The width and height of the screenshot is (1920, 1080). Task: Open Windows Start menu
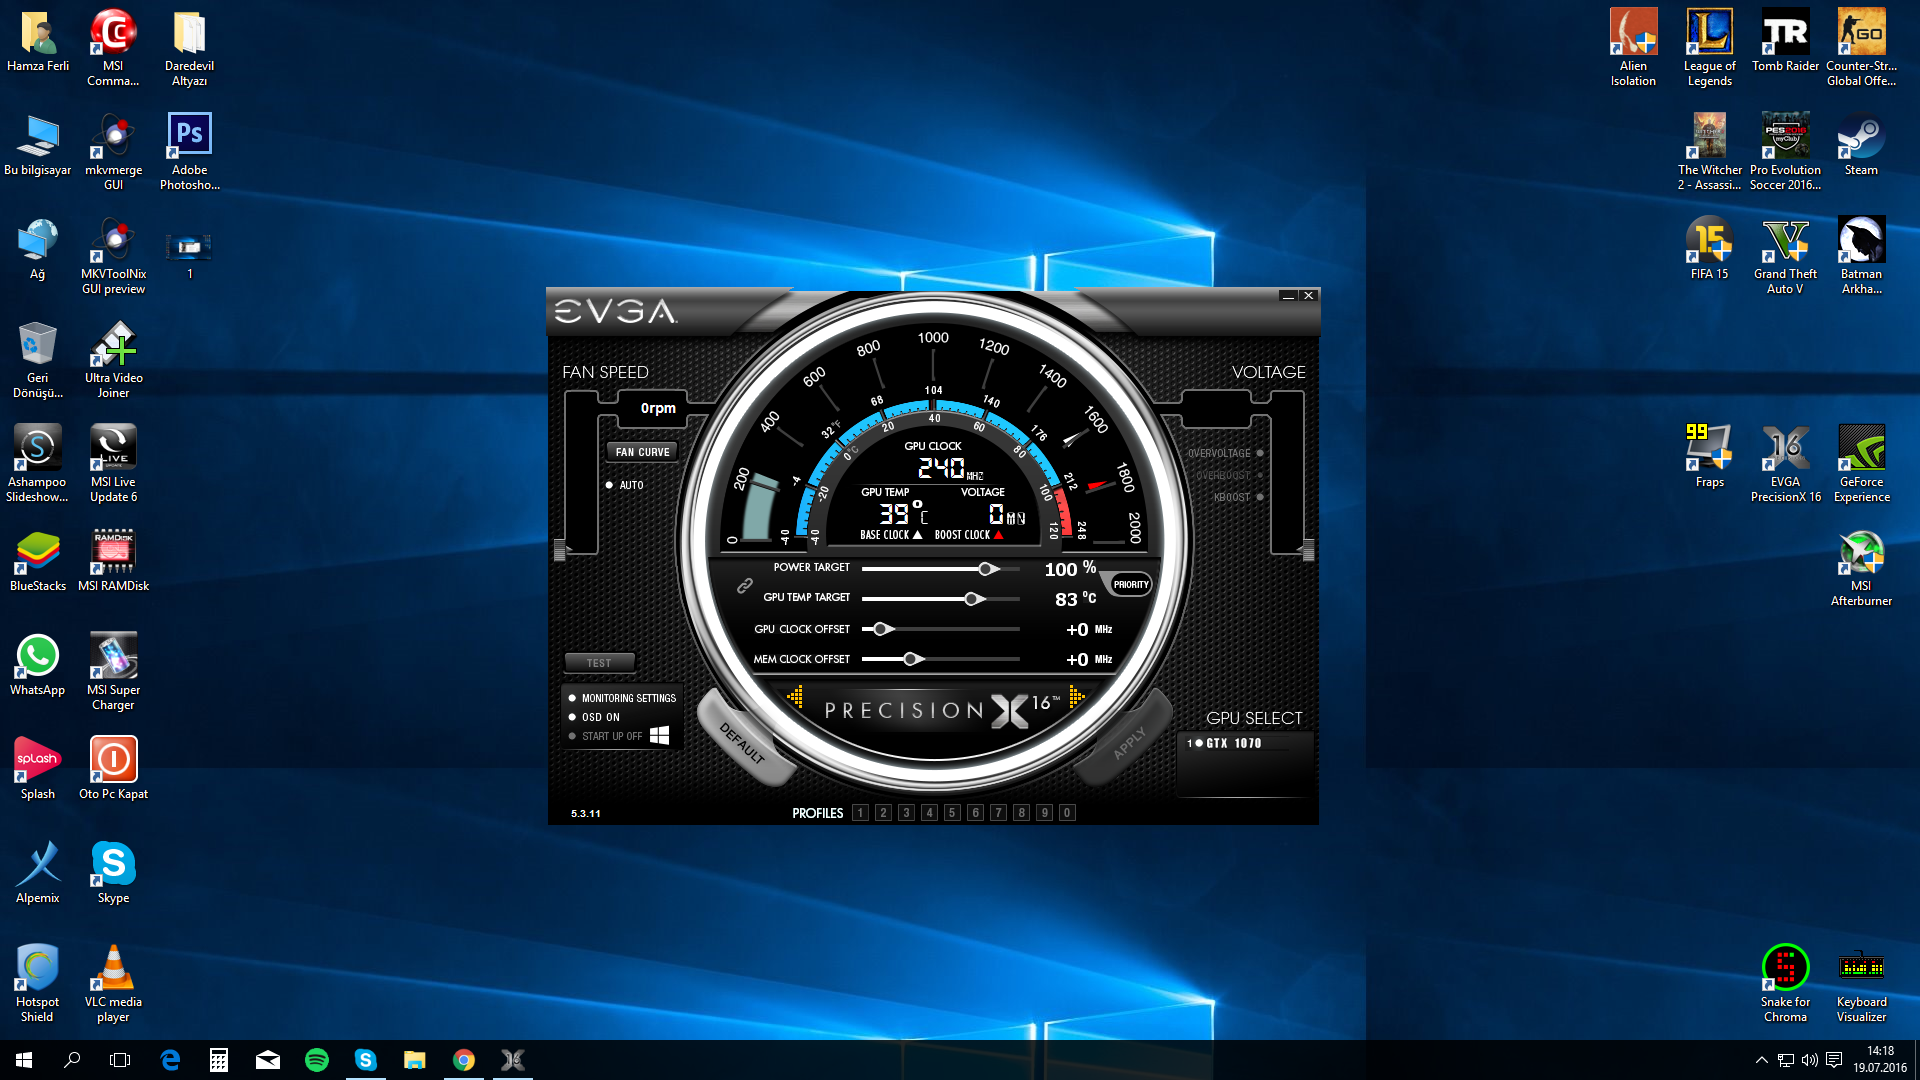24,1060
